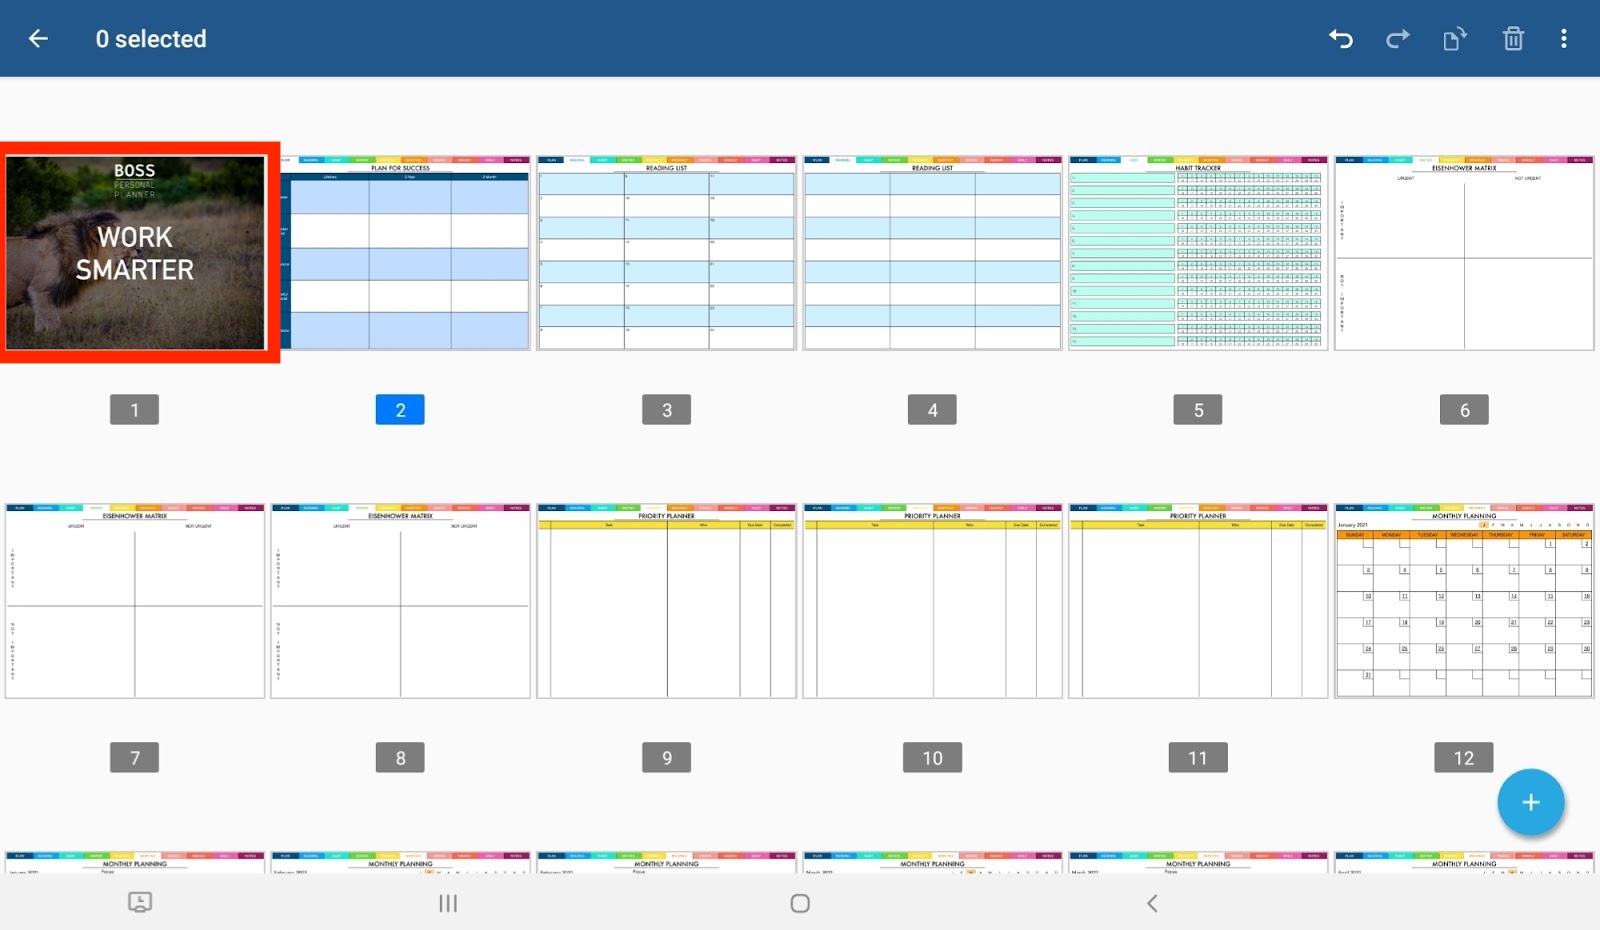Image resolution: width=1600 pixels, height=930 pixels.
Task: Select page 7 Eisenhower Matrix thumbnail
Action: pos(135,601)
